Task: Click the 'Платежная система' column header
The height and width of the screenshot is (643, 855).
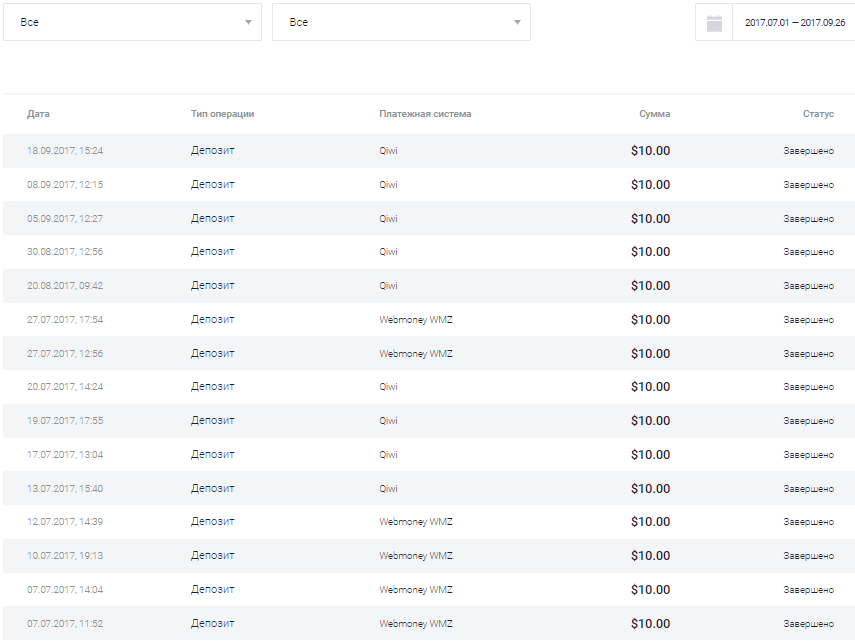Action: click(425, 114)
